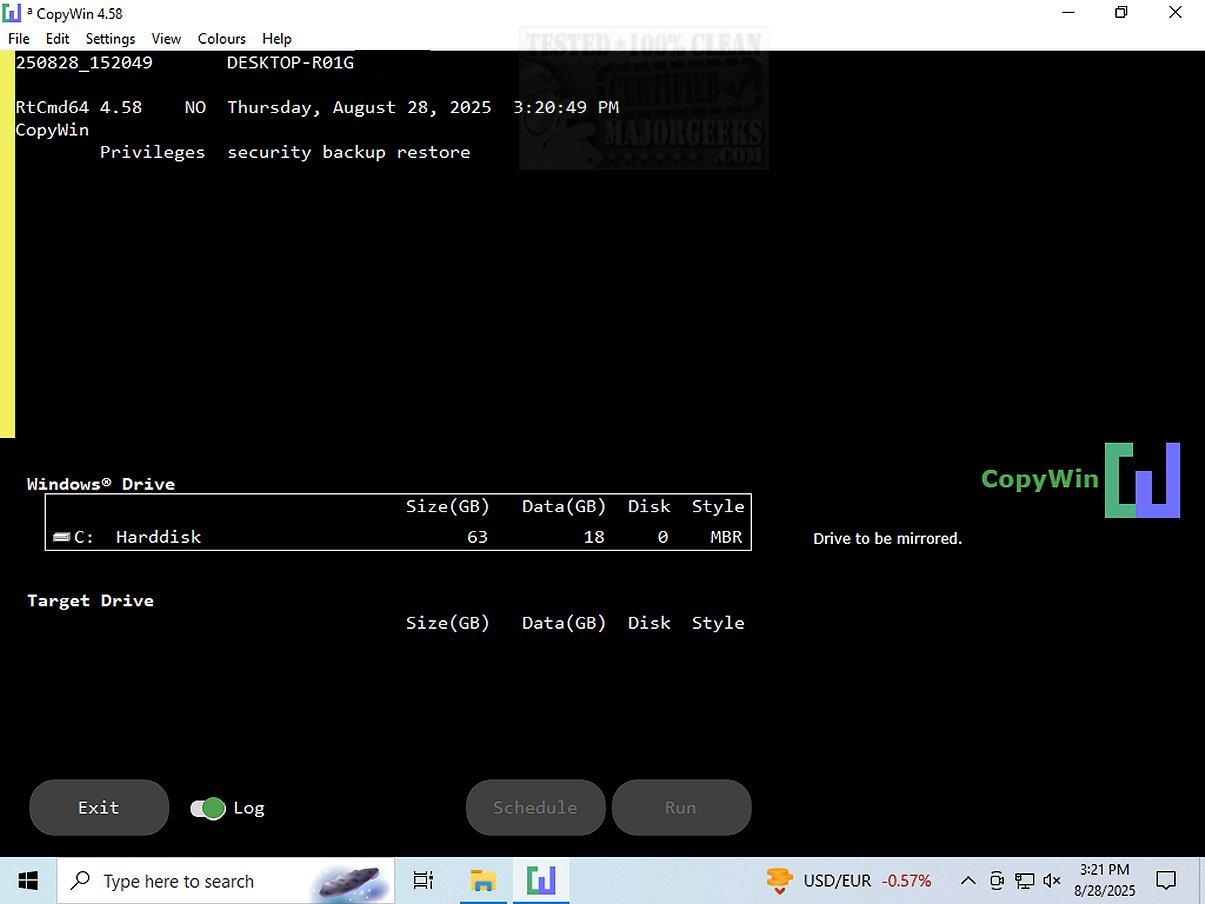Toggle the Log switch off

point(208,808)
